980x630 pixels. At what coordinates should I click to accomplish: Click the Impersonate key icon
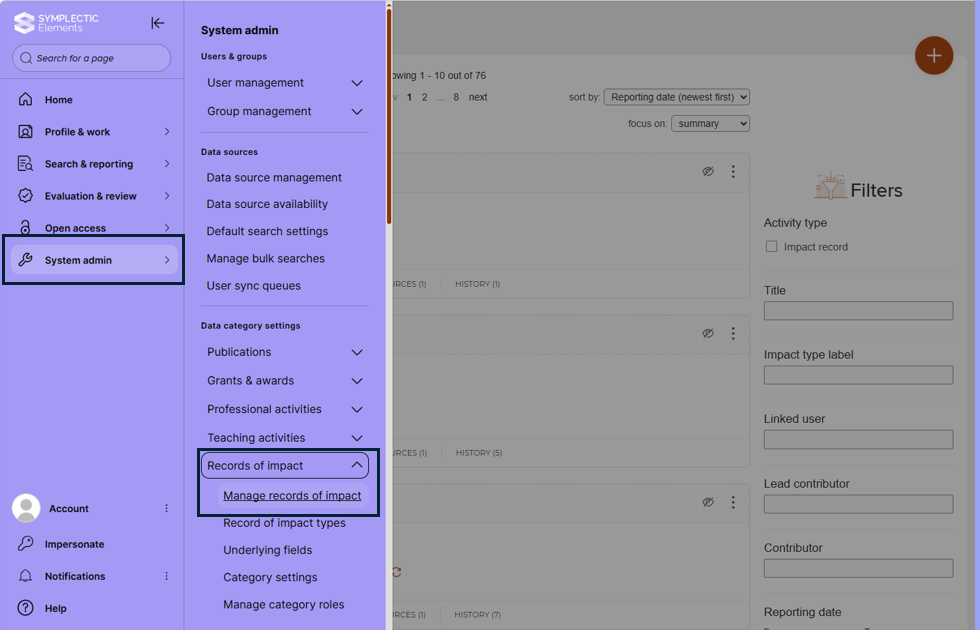(25, 544)
